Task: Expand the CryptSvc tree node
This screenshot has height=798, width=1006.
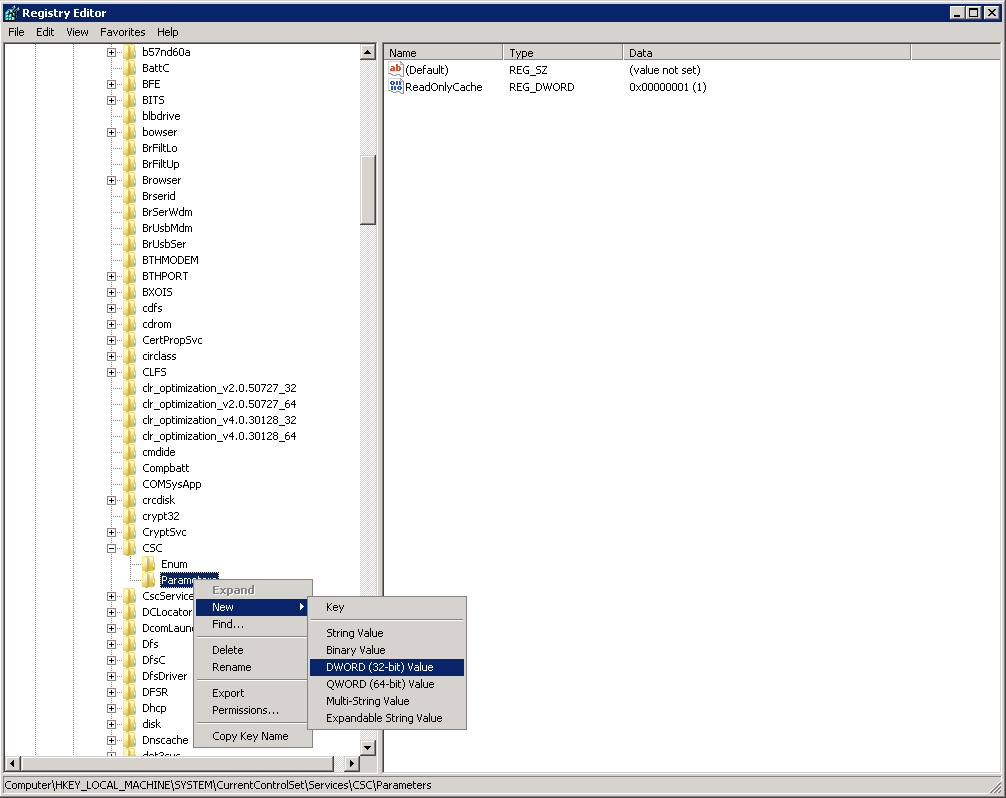Action: pos(112,532)
